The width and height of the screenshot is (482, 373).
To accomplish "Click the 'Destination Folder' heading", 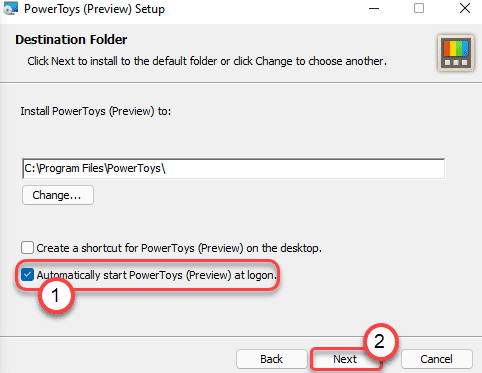I will click(x=71, y=40).
